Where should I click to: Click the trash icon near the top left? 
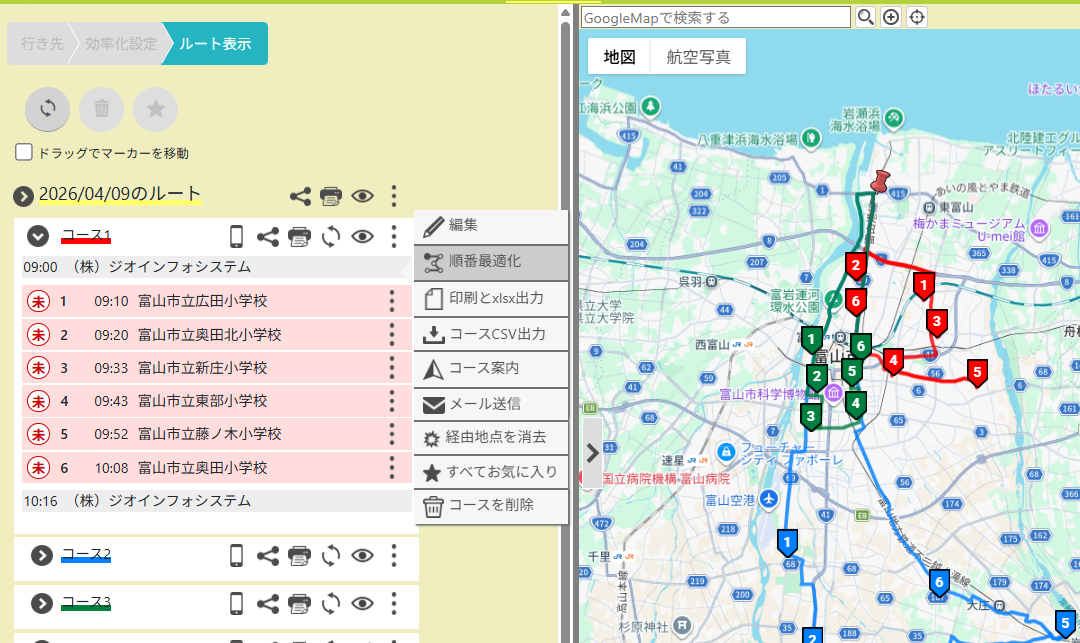101,109
